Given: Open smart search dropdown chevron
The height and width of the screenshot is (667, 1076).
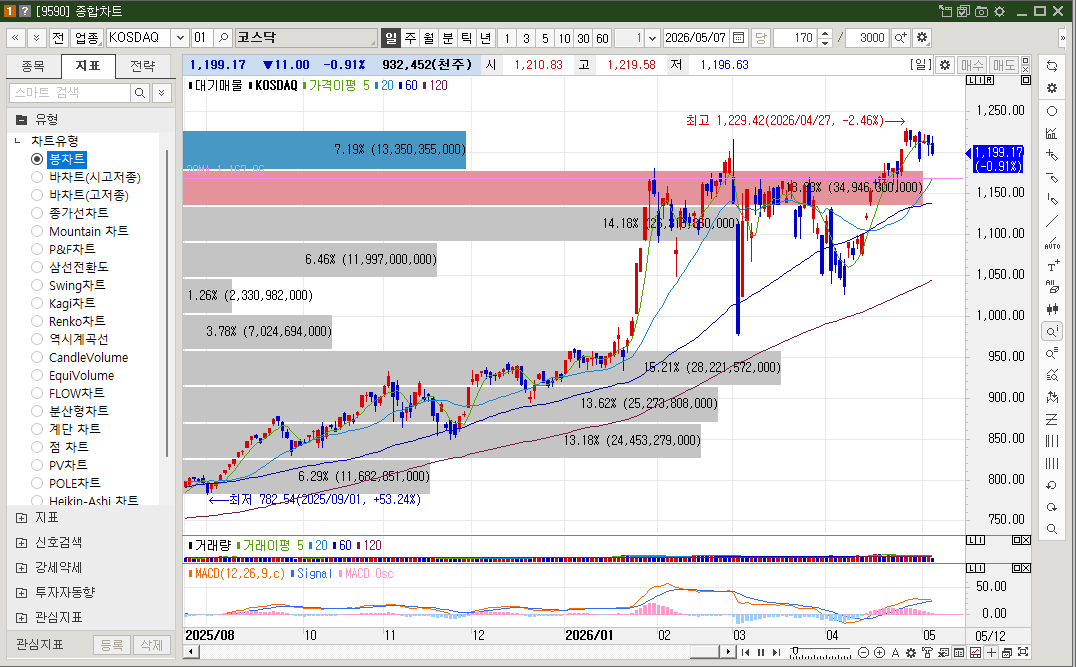Looking at the screenshot, I should pyautogui.click(x=161, y=93).
